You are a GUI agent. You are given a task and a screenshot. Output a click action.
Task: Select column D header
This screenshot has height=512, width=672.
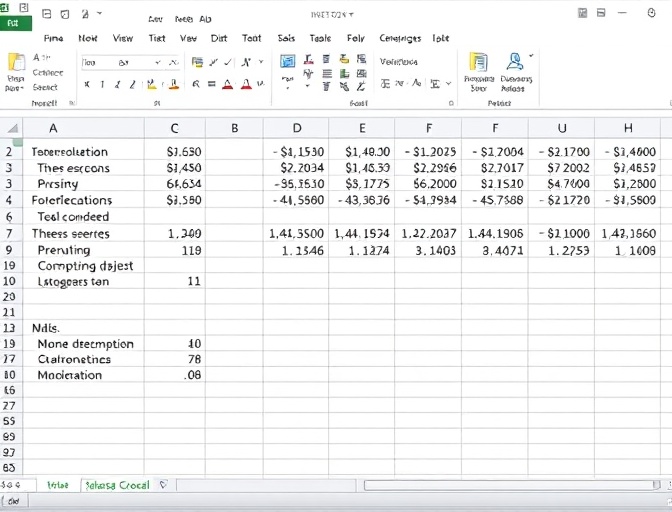296,128
